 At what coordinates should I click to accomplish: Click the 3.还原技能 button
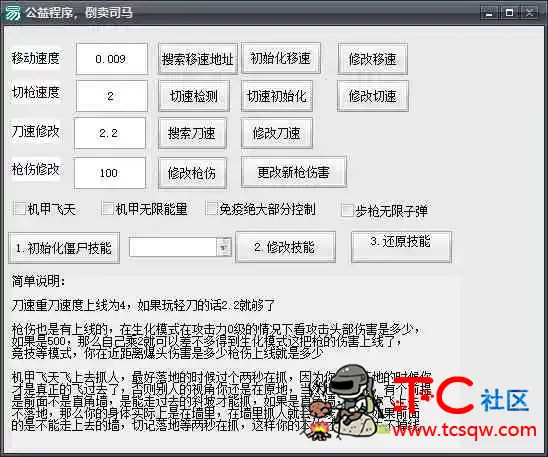click(401, 246)
